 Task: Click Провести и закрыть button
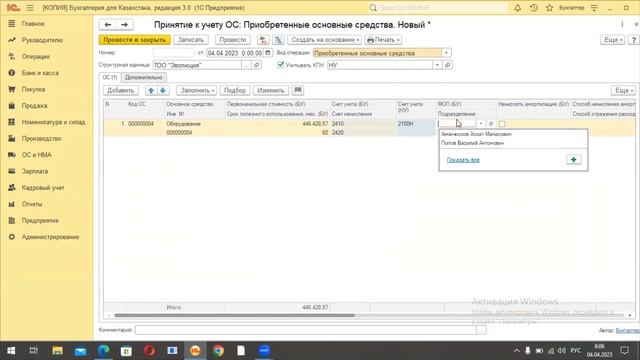pos(134,40)
